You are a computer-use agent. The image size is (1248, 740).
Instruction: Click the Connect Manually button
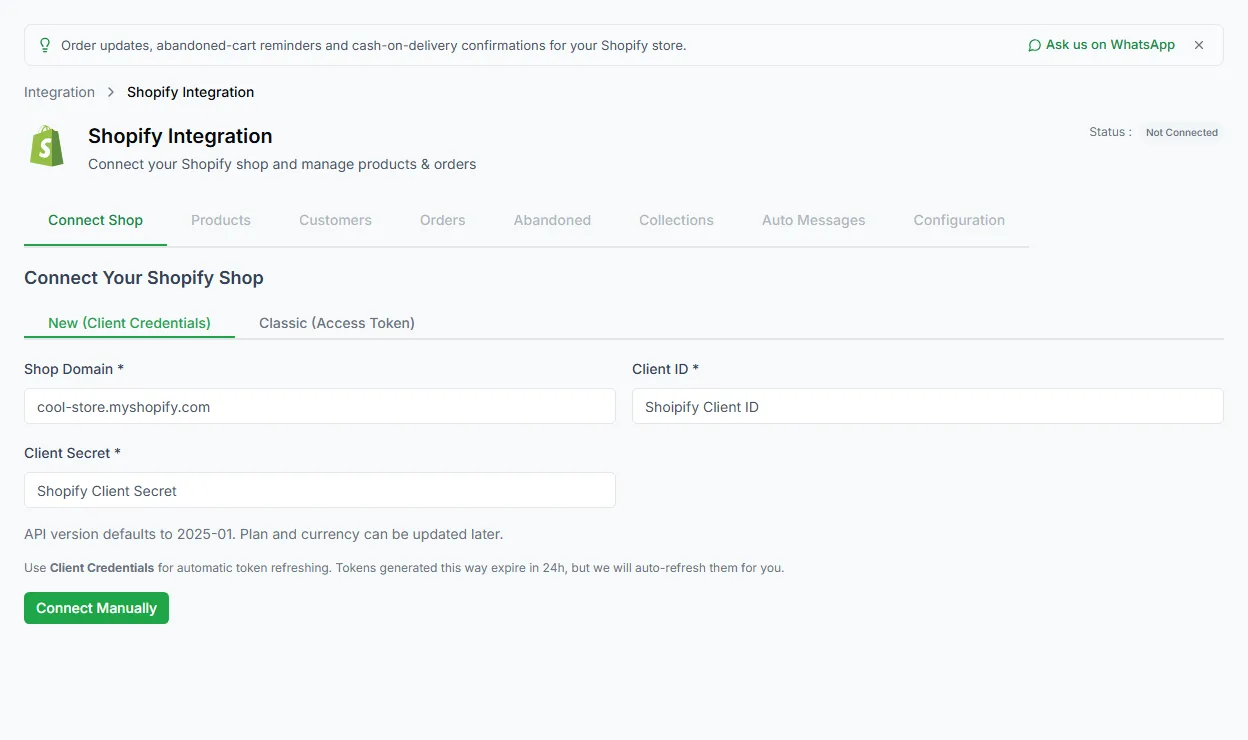[x=96, y=608]
